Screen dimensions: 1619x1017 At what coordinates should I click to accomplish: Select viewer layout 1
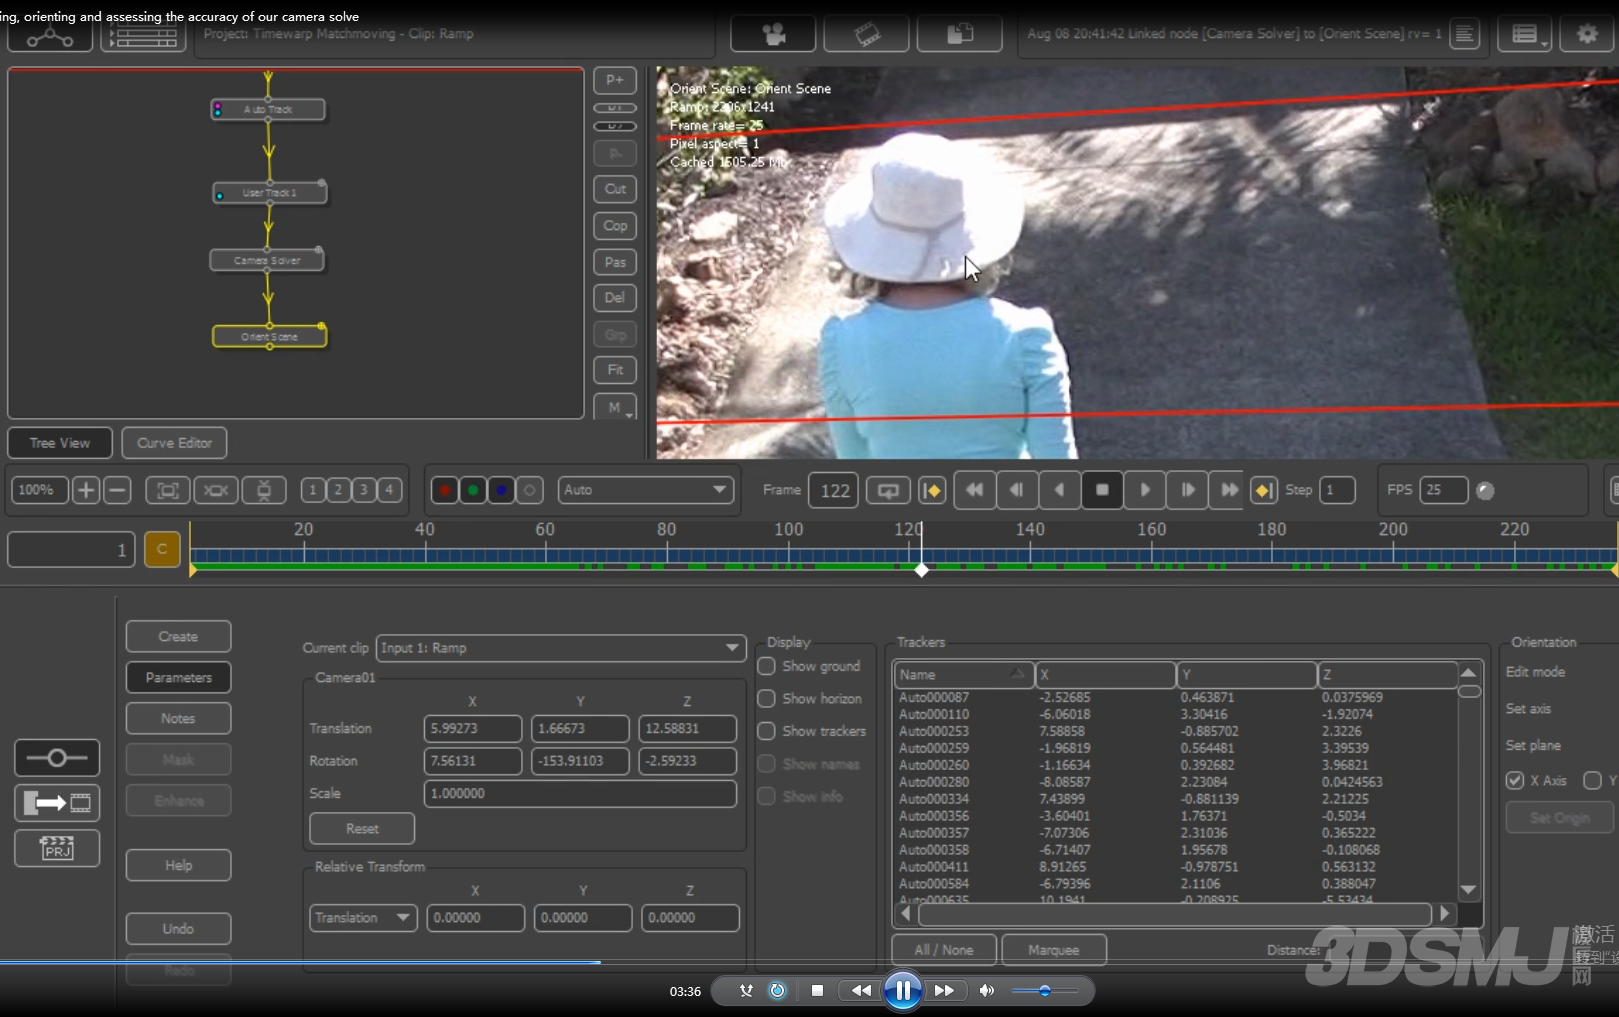click(x=313, y=490)
